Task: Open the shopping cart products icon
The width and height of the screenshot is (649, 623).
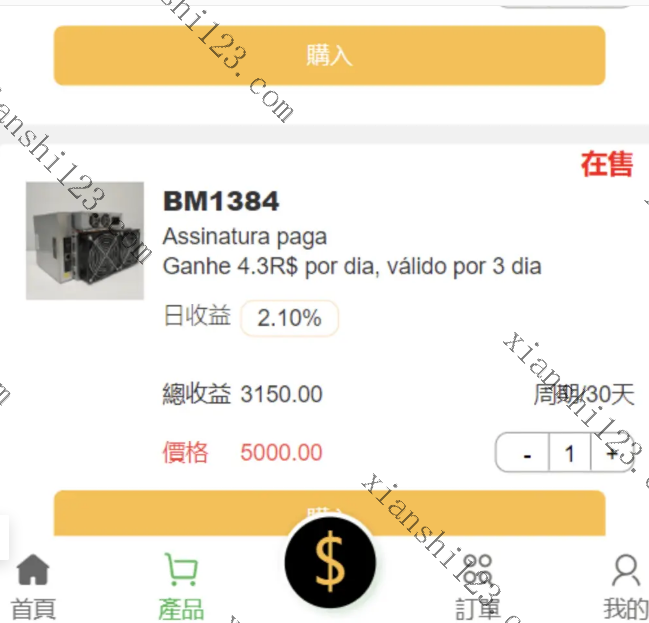Action: click(181, 569)
